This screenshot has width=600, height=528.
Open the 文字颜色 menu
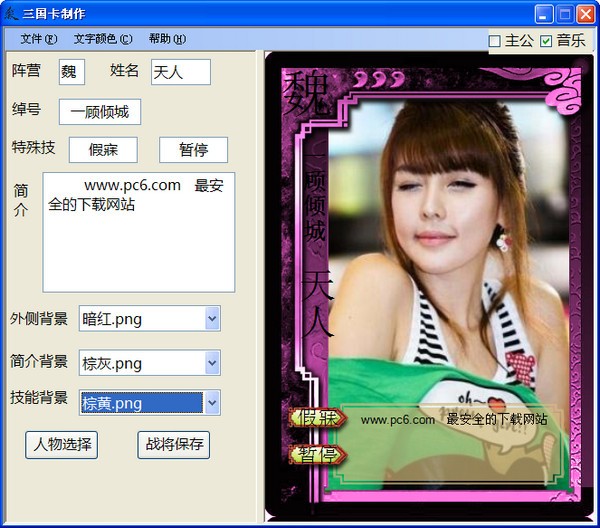[x=102, y=39]
